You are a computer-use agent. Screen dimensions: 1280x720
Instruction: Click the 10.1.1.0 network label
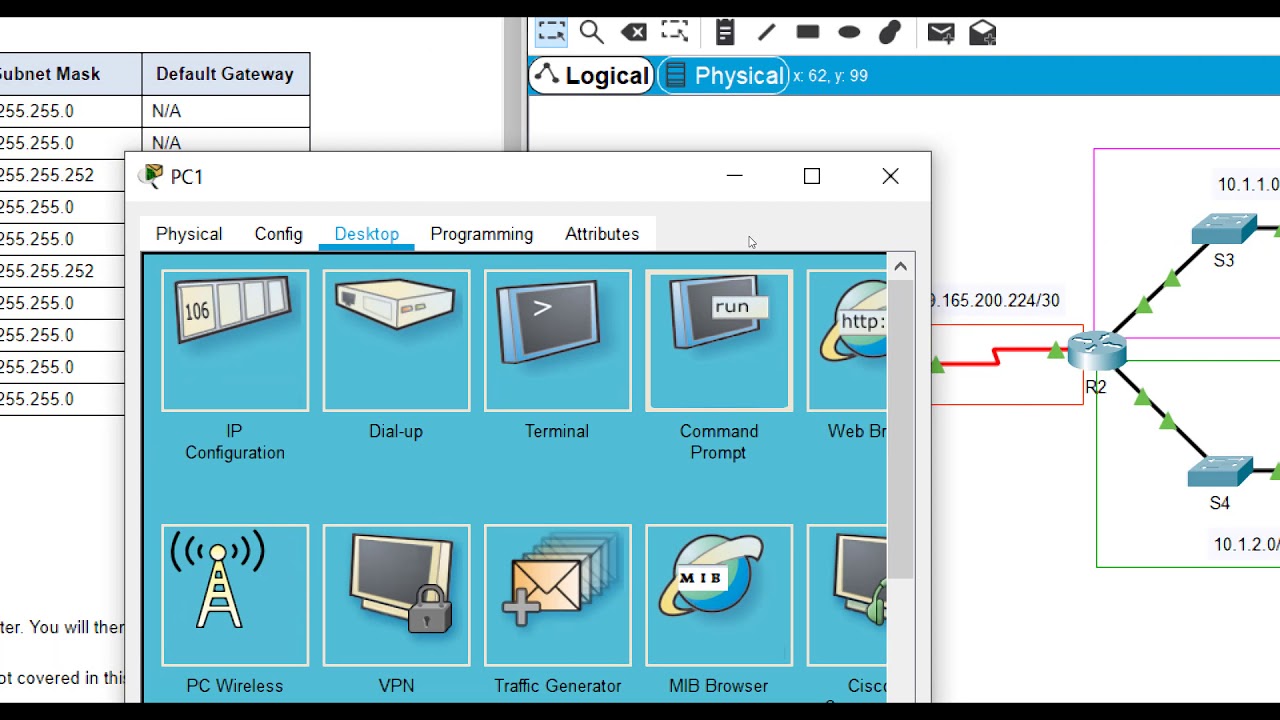pos(1248,184)
